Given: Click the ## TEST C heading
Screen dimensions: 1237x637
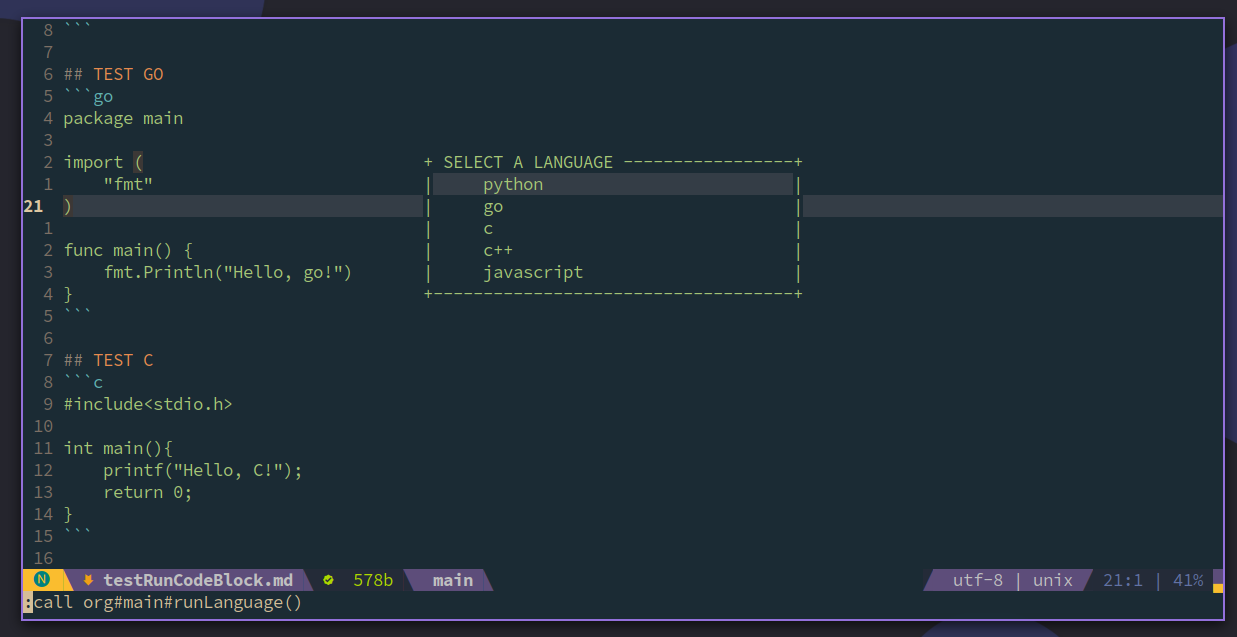Looking at the screenshot, I should pyautogui.click(x=108, y=360).
